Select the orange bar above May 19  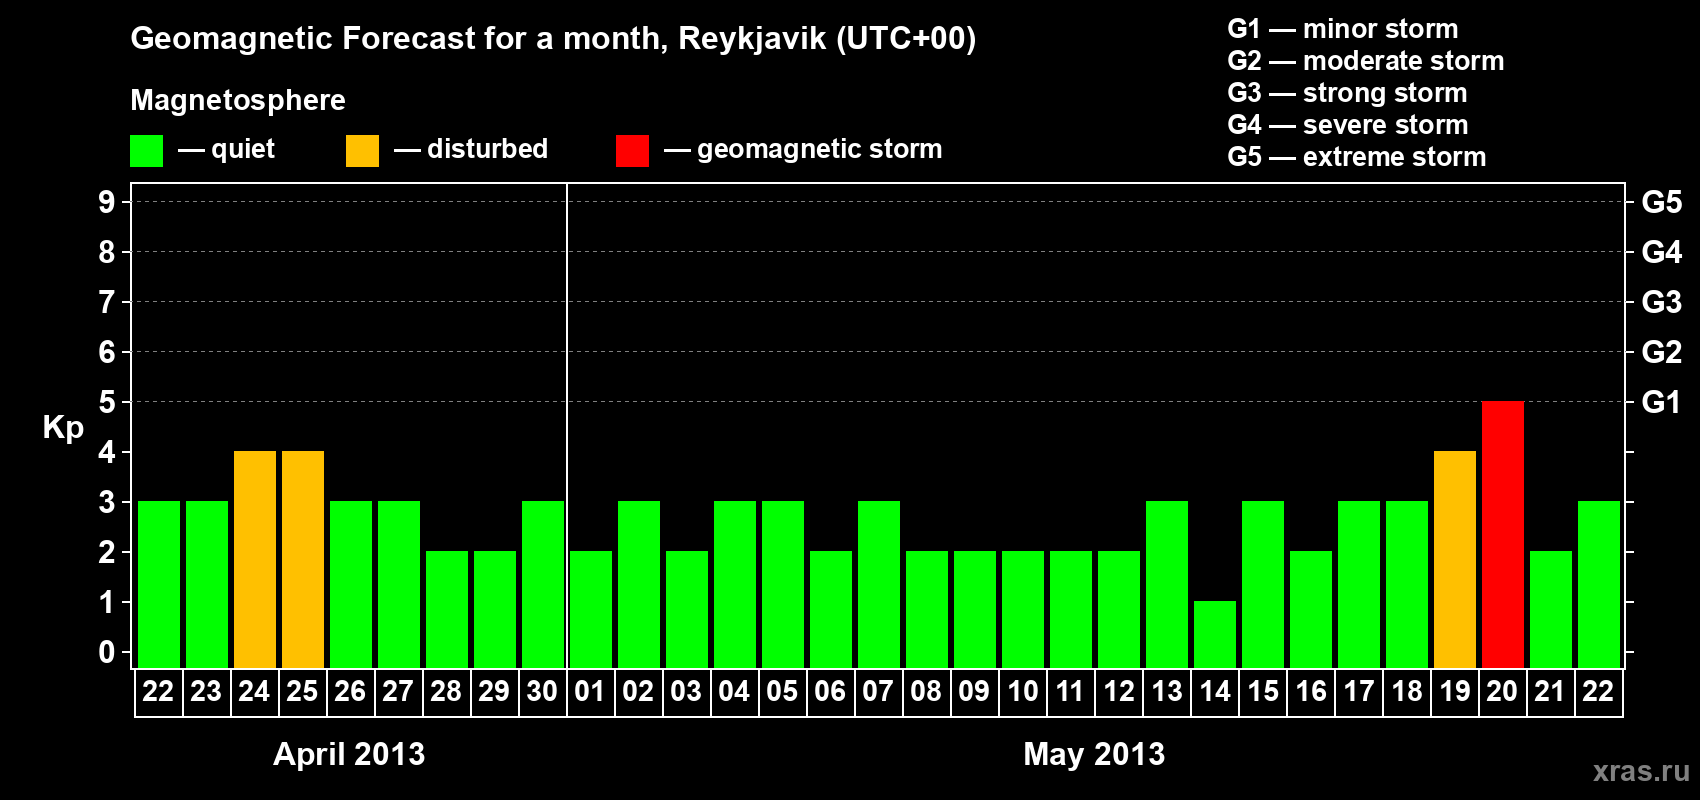pyautogui.click(x=1454, y=559)
